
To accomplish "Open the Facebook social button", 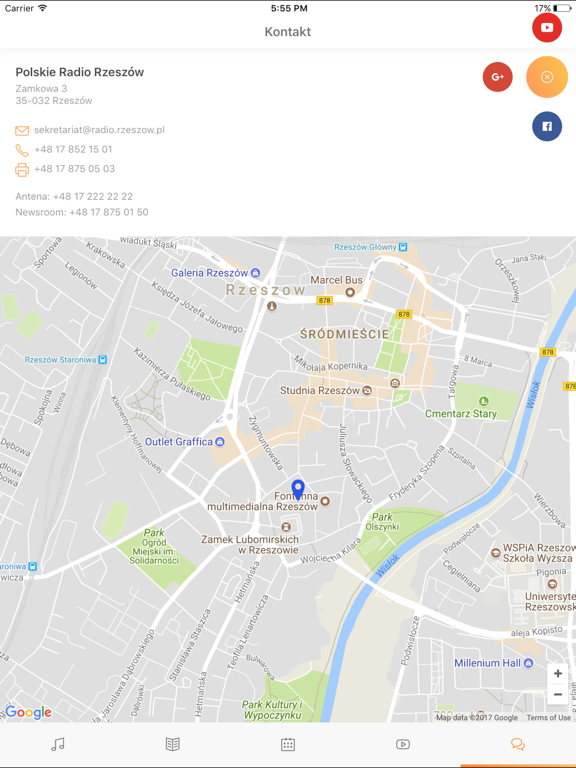I will 547,126.
